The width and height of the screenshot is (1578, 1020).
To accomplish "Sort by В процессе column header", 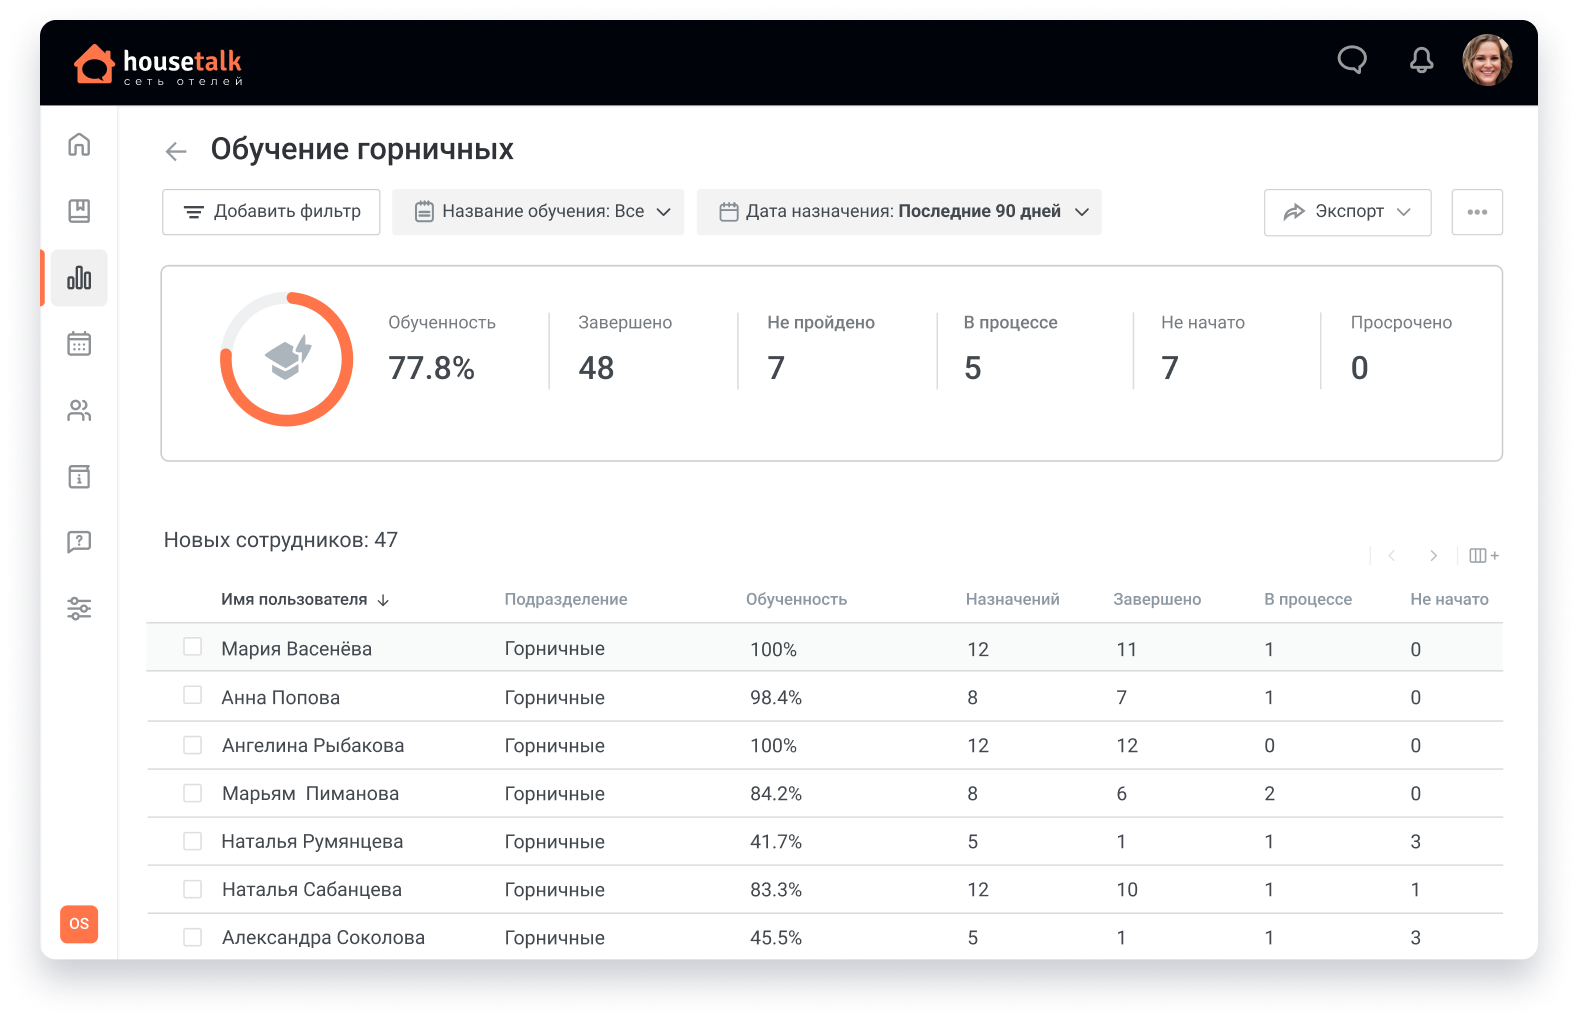I will coord(1308,599).
